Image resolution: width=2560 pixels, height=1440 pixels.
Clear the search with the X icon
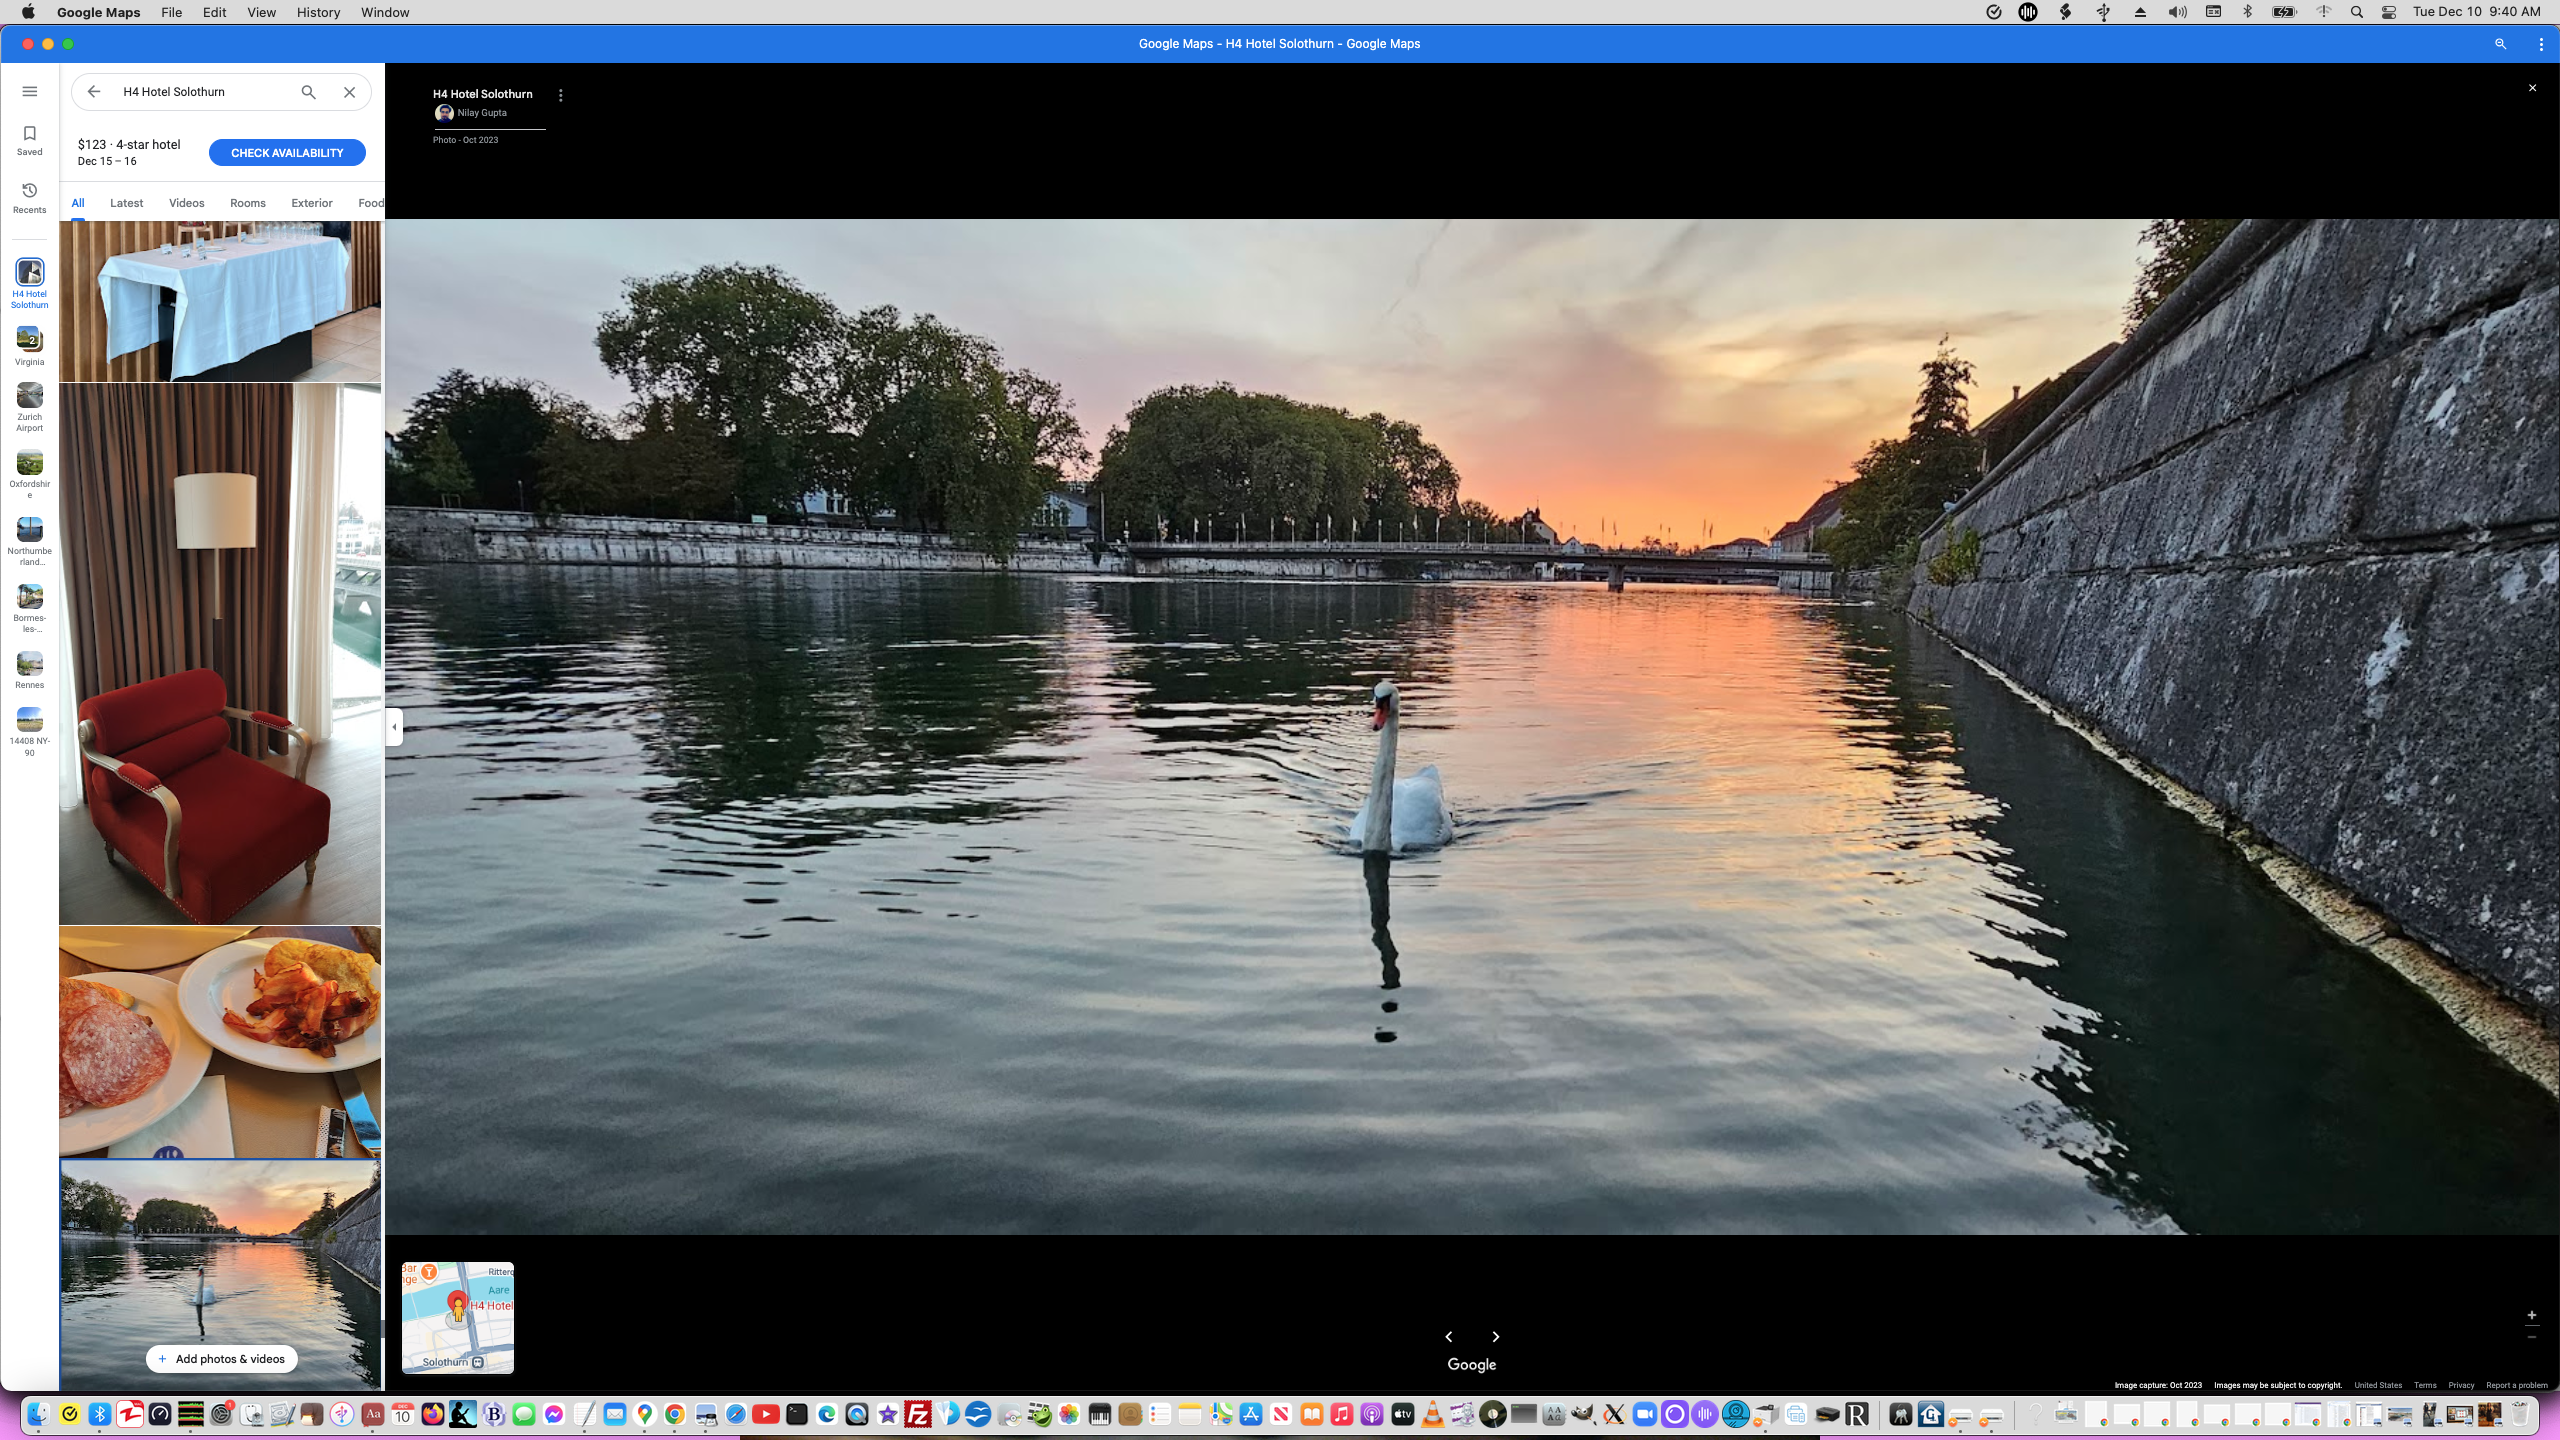pos(349,92)
